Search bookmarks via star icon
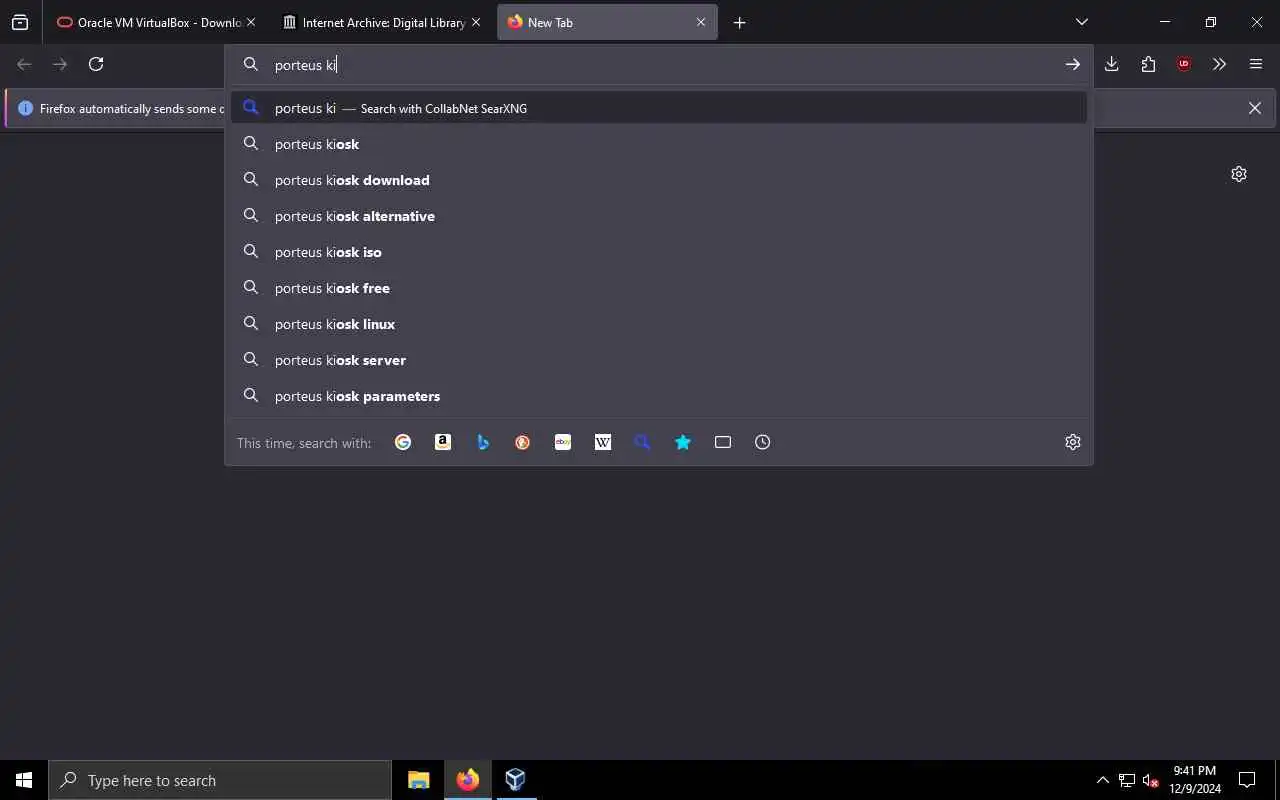The image size is (1280, 800). [x=683, y=442]
